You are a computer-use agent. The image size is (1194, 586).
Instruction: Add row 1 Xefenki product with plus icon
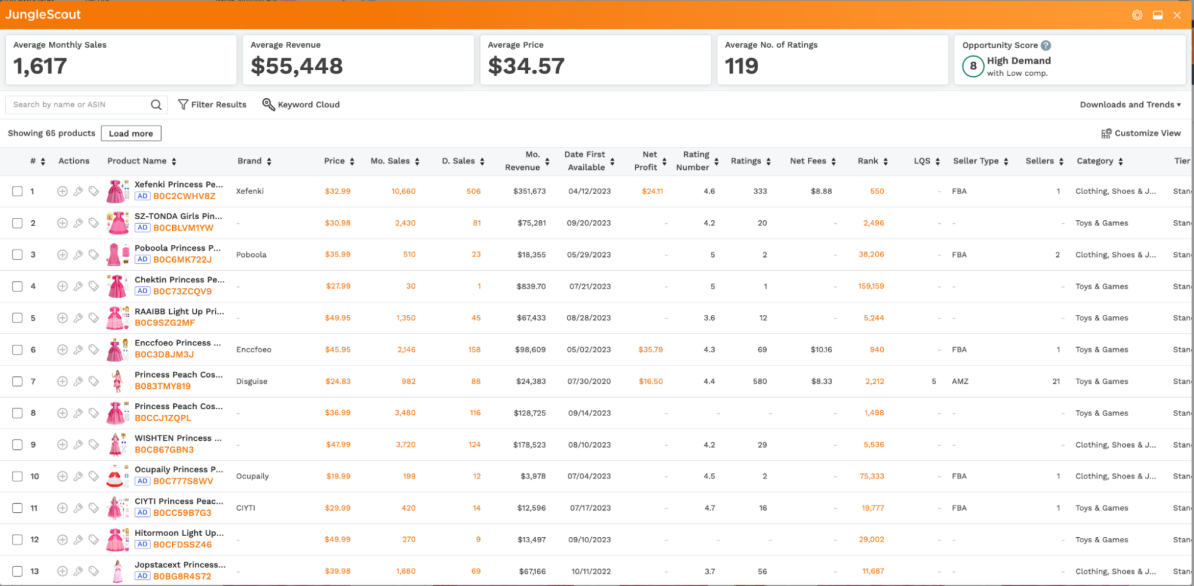62,191
